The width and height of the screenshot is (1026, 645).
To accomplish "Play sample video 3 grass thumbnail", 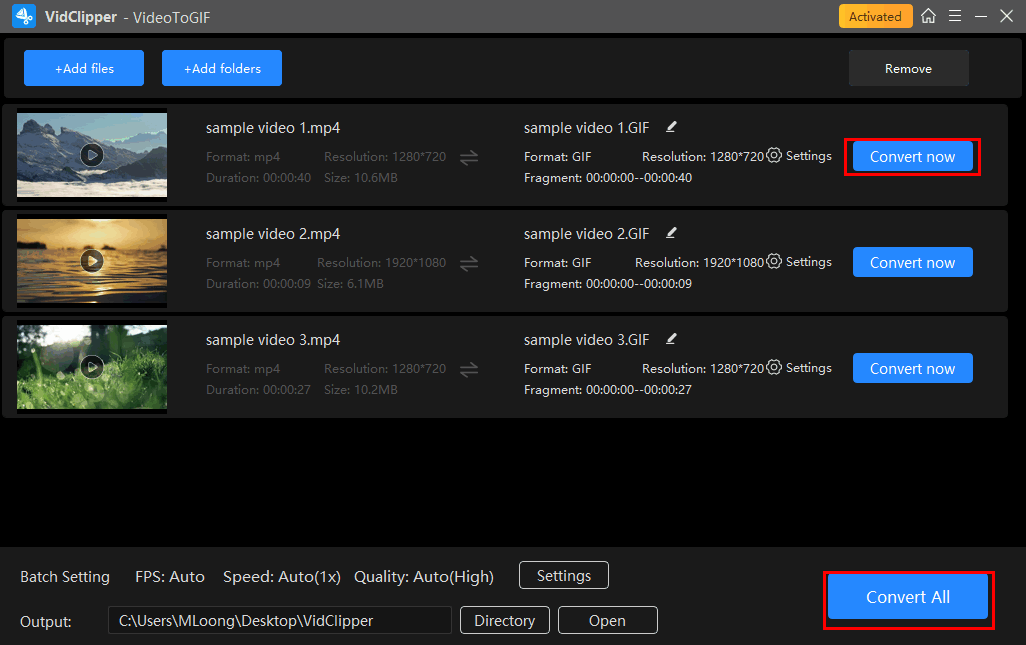I will pos(92,367).
